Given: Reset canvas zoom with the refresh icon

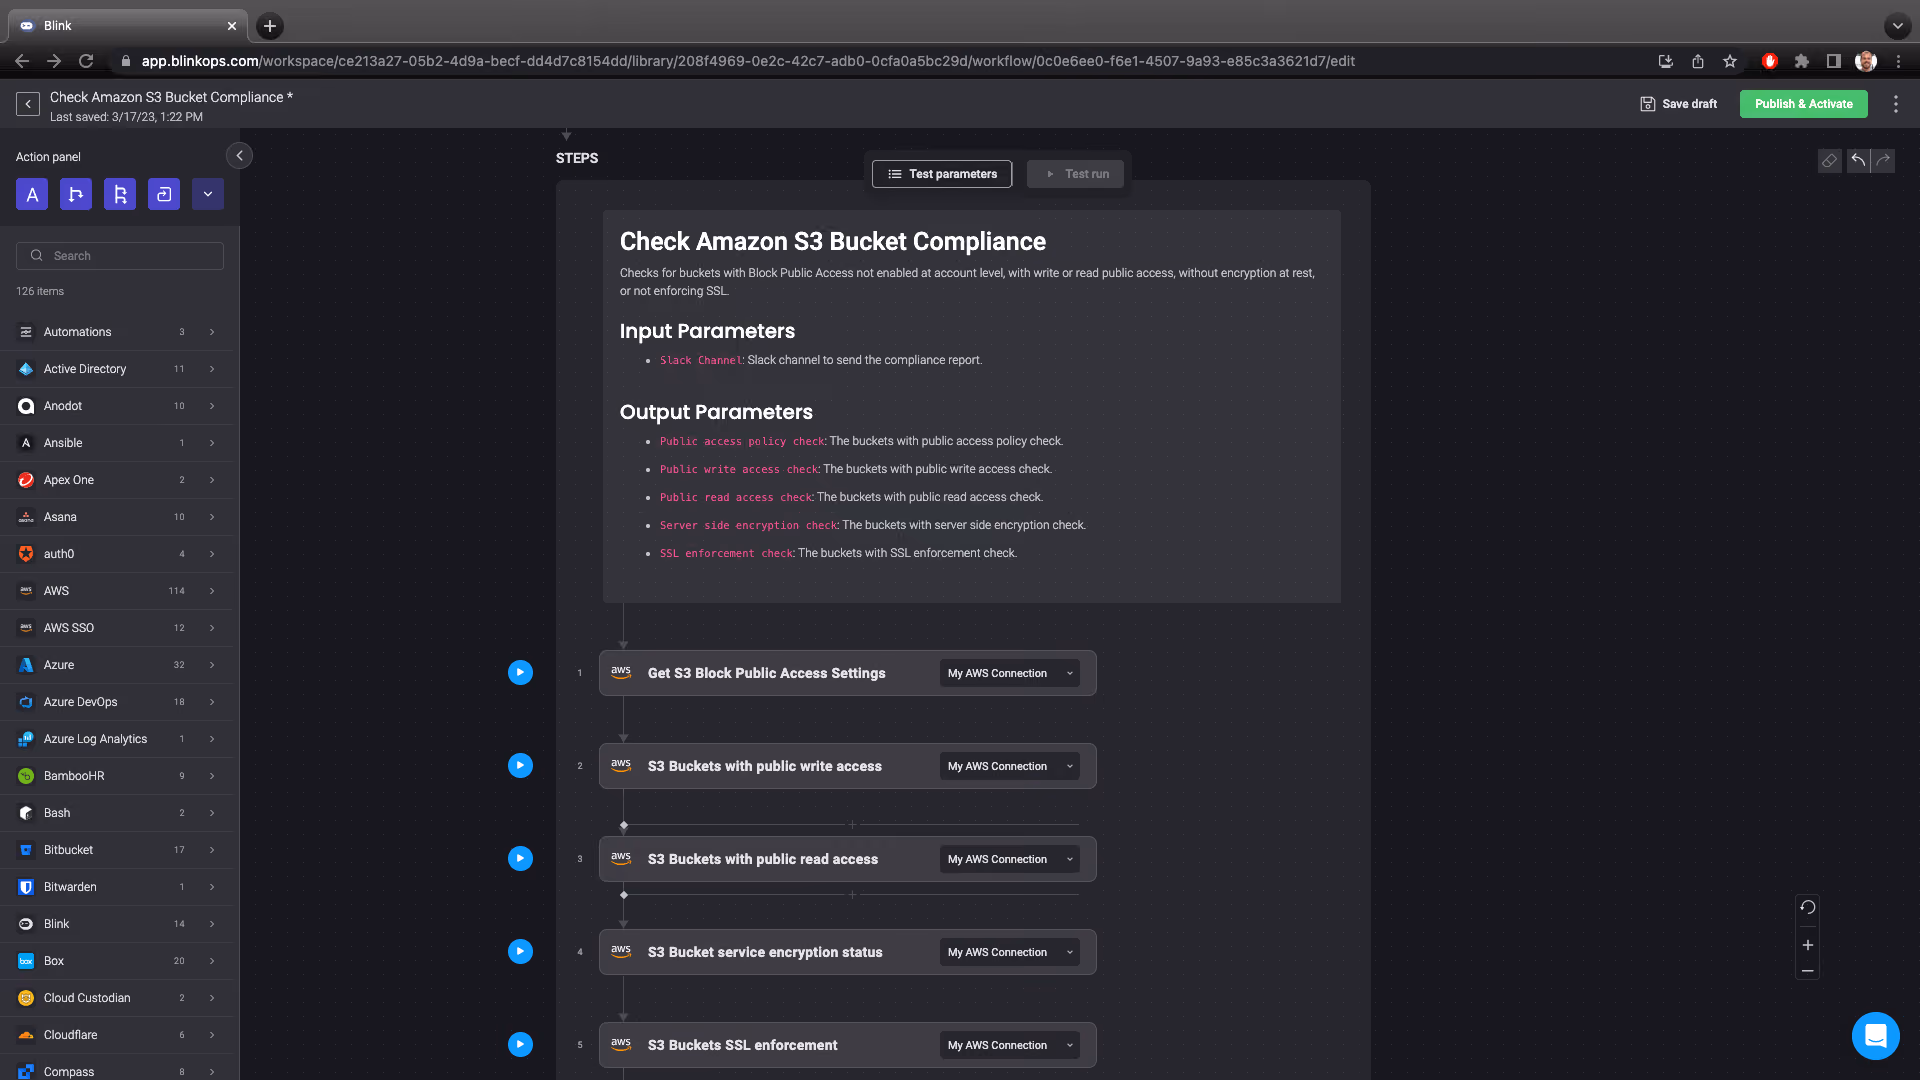Looking at the screenshot, I should [x=1807, y=908].
